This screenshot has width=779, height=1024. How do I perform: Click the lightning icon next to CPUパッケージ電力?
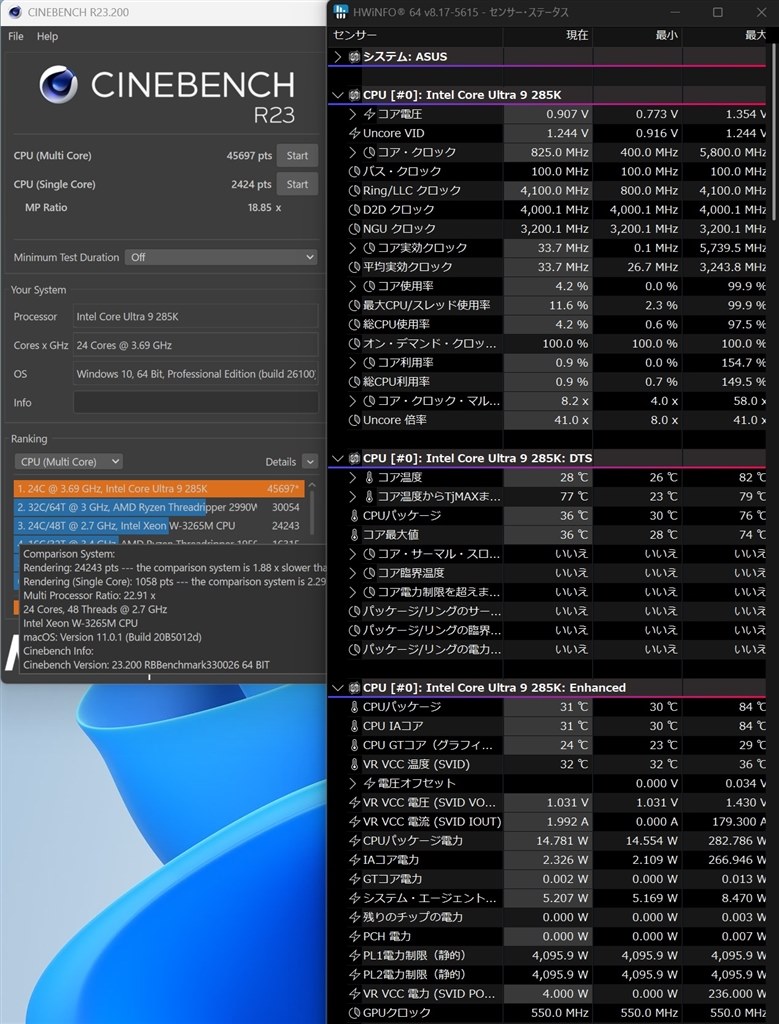[355, 840]
